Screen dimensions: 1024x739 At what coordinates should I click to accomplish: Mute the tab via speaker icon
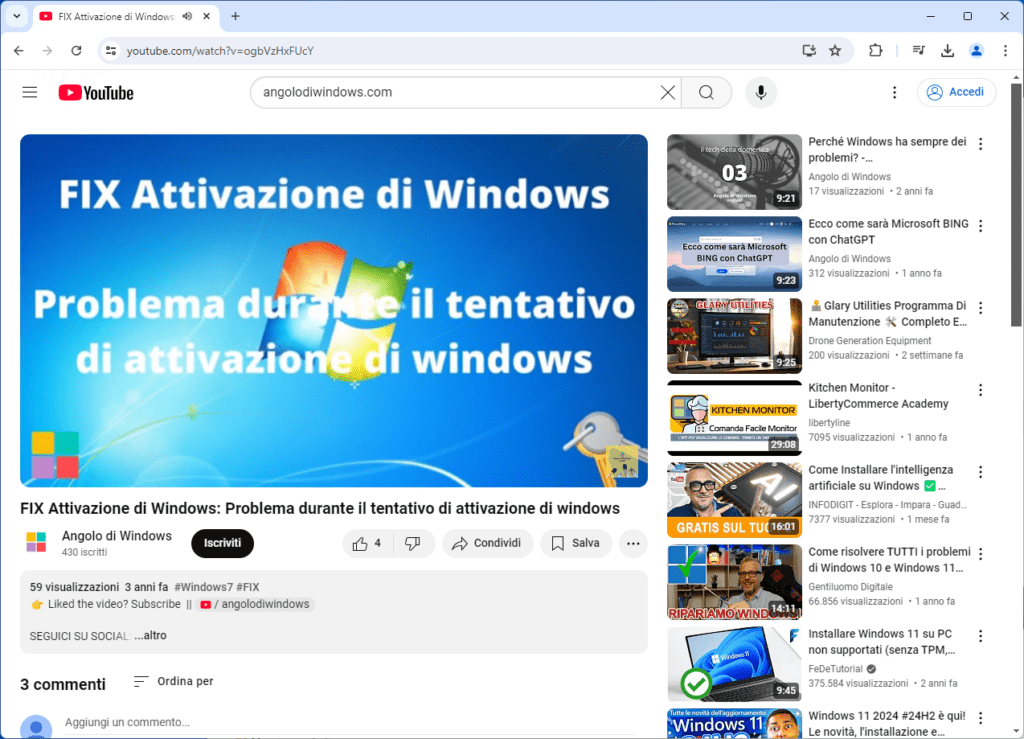coord(187,16)
